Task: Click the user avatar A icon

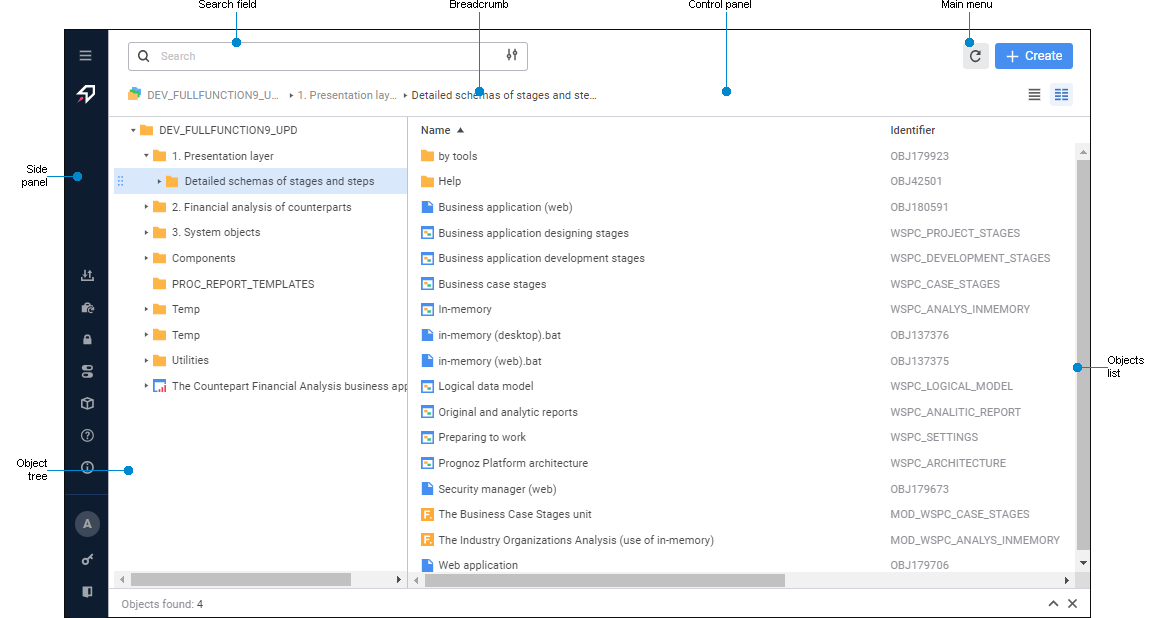Action: click(x=87, y=524)
